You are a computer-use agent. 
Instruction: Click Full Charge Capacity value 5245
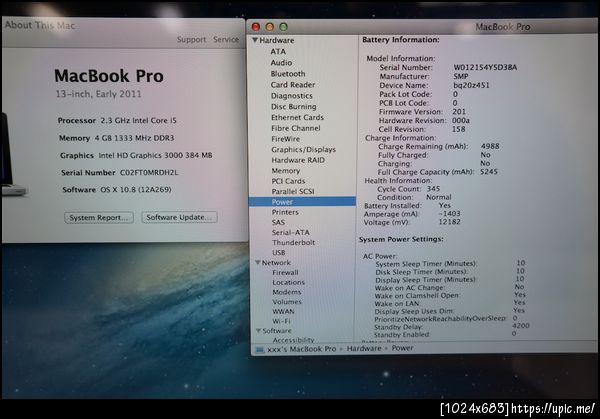click(x=489, y=172)
